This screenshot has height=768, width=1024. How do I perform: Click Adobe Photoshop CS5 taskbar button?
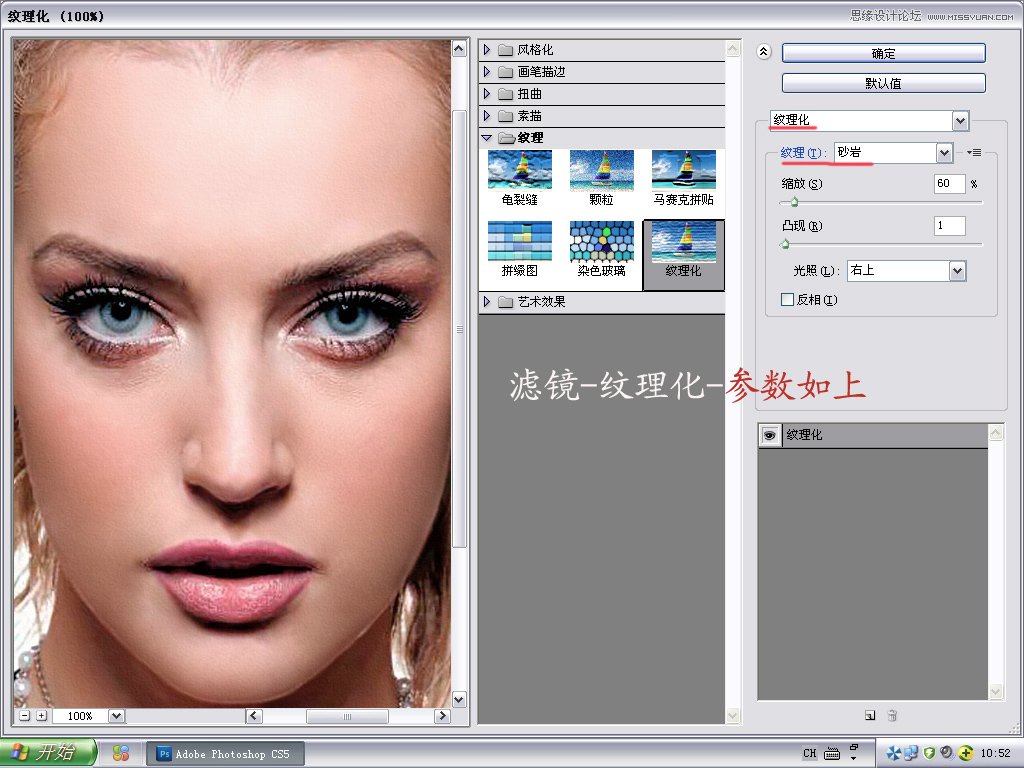[223, 754]
